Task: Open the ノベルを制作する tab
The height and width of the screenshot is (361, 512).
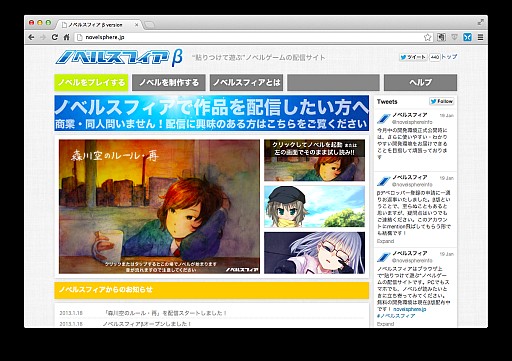Action: [x=169, y=82]
